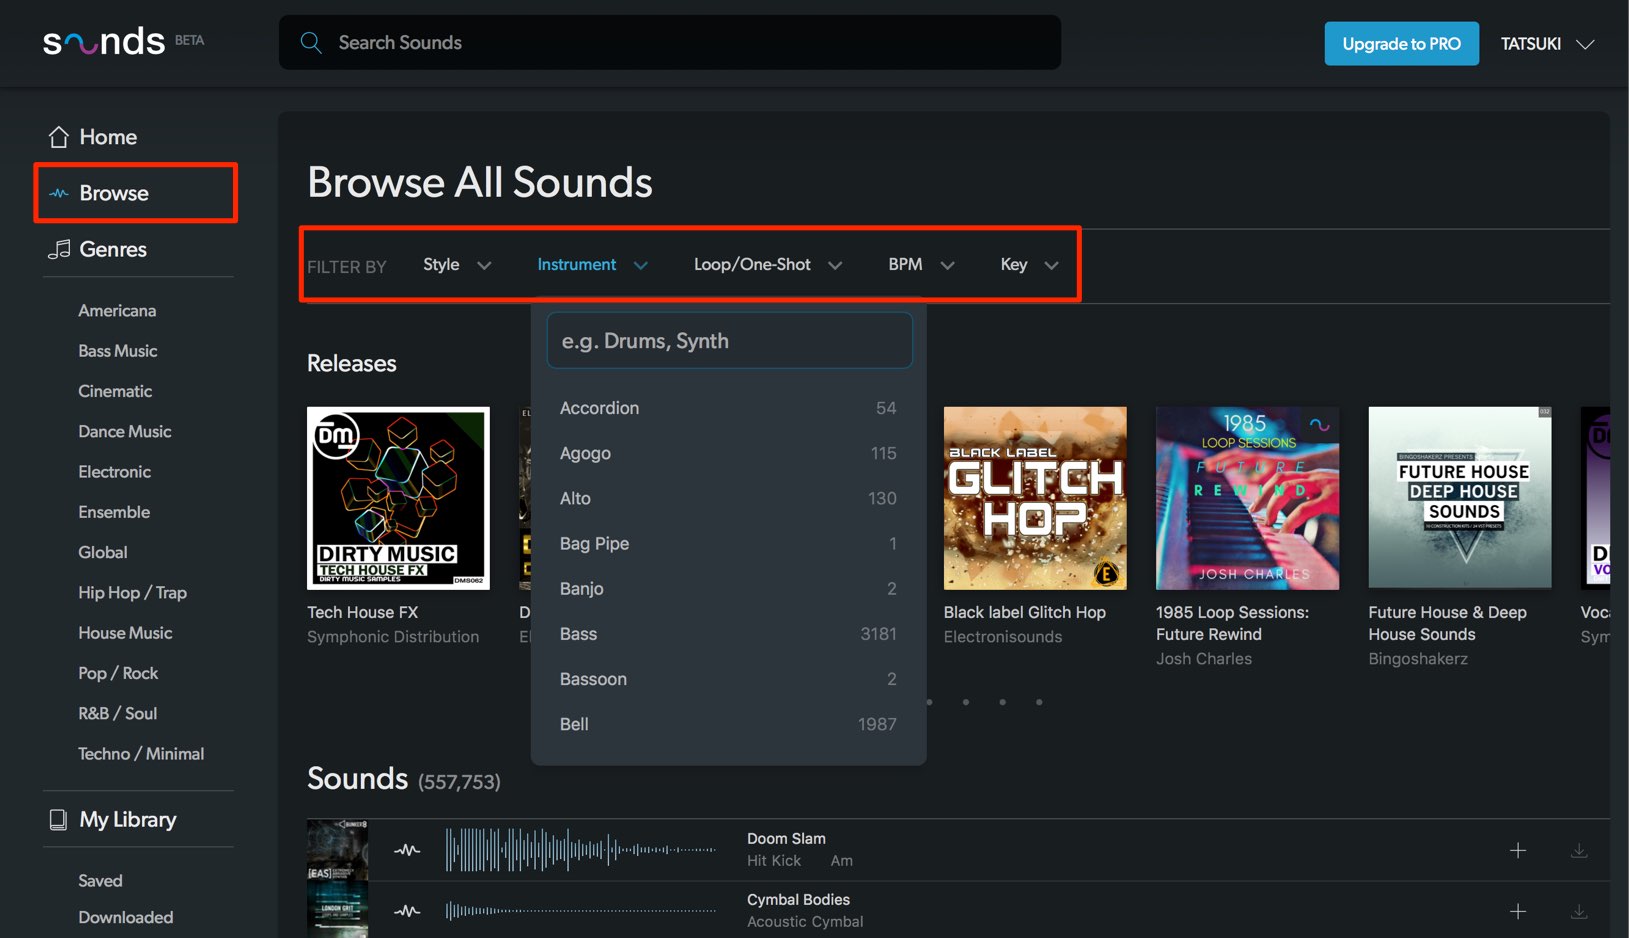Image resolution: width=1630 pixels, height=938 pixels.
Task: Collapse the Instrument filter dropdown
Action: tap(593, 265)
